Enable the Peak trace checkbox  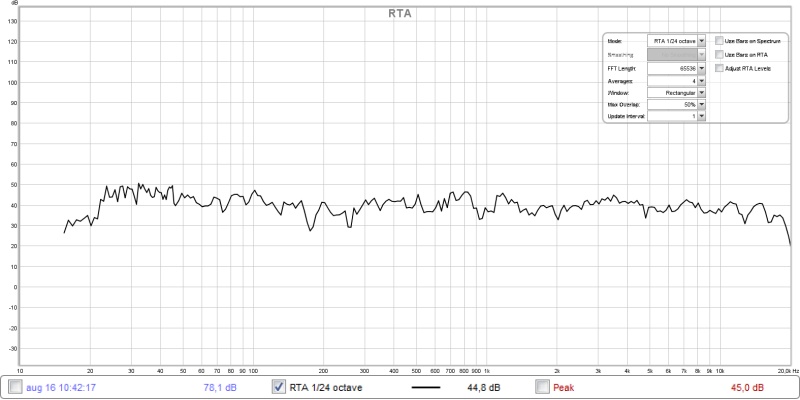[x=542, y=387]
